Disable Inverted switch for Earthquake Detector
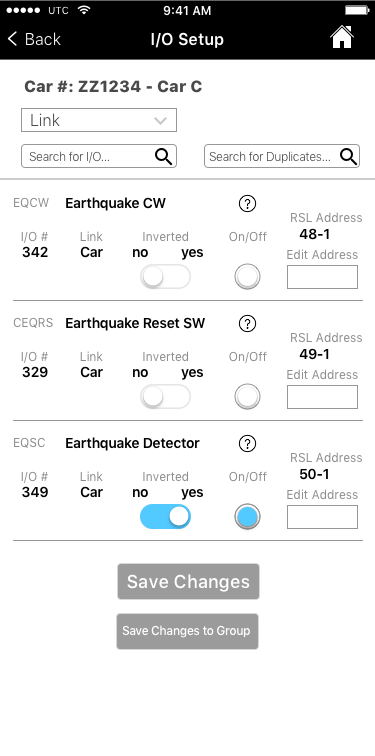 [165, 517]
